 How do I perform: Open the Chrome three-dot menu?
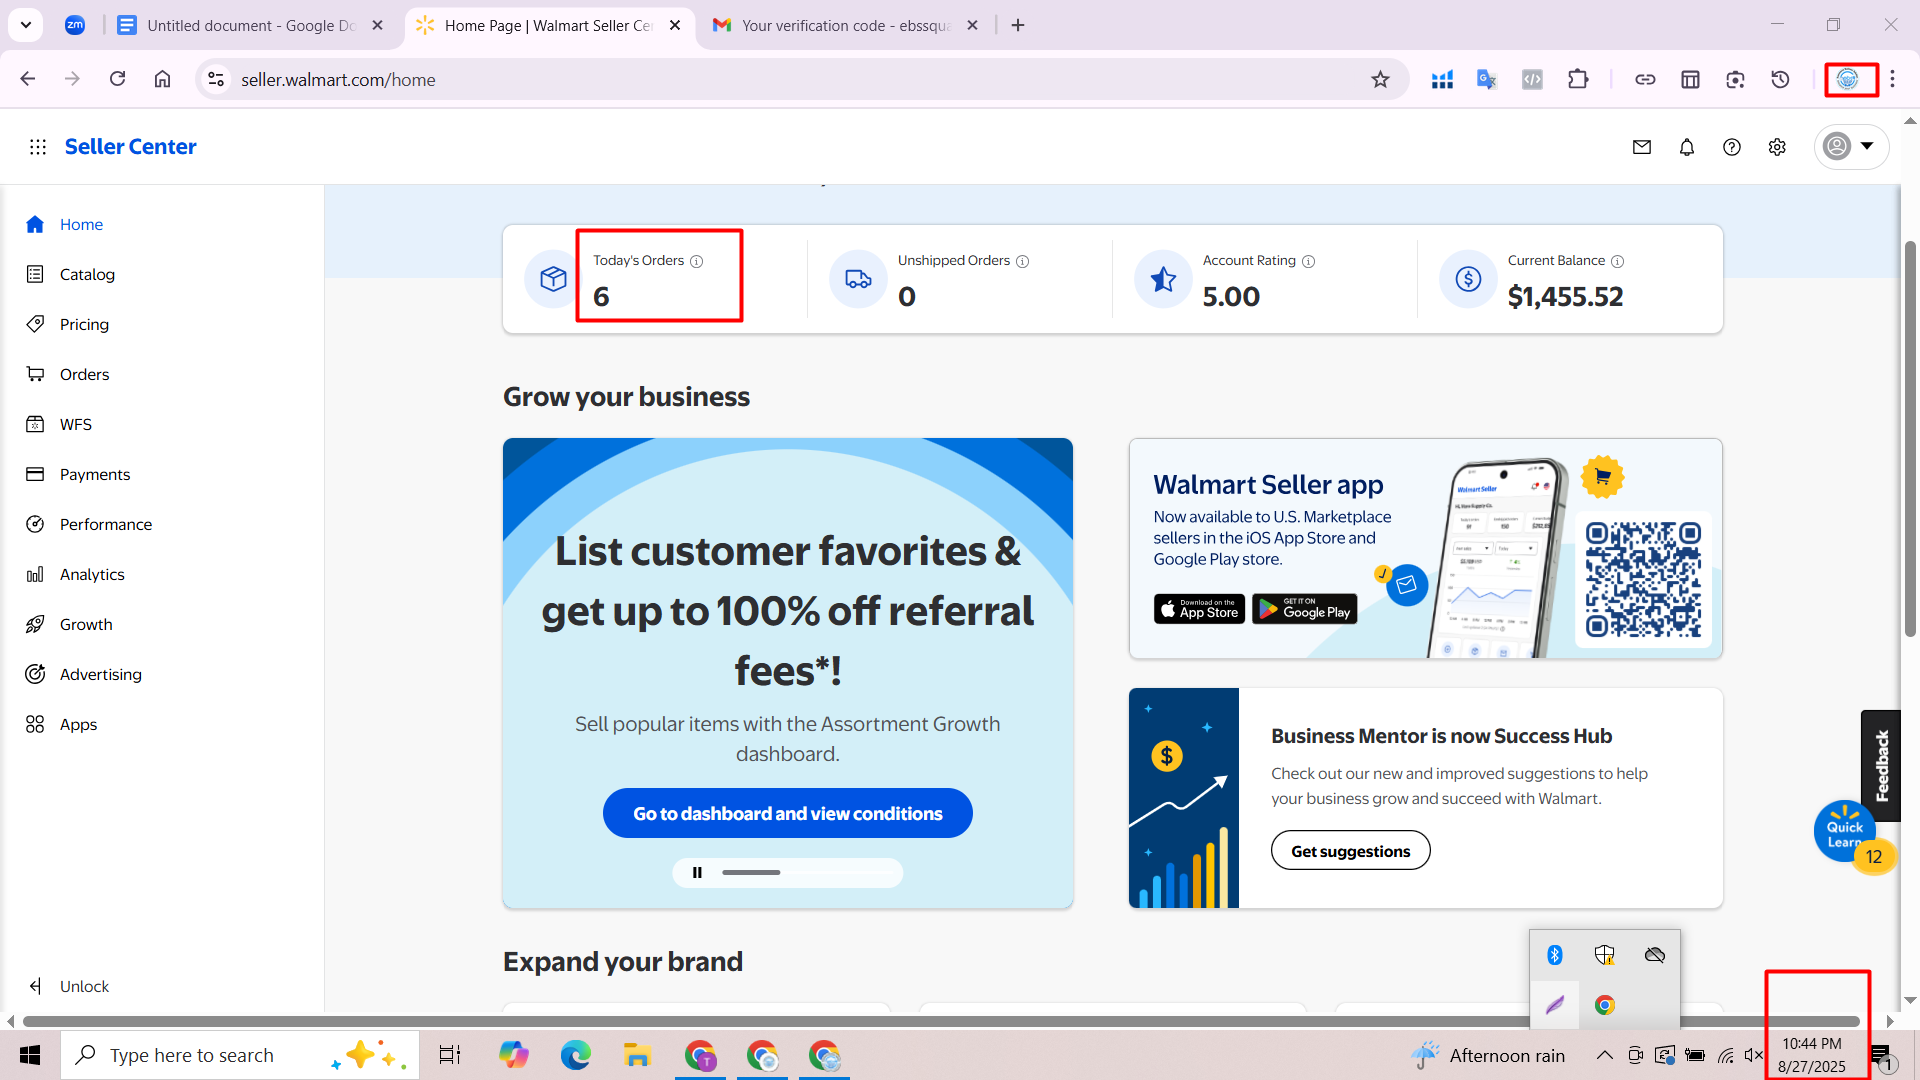(1892, 79)
